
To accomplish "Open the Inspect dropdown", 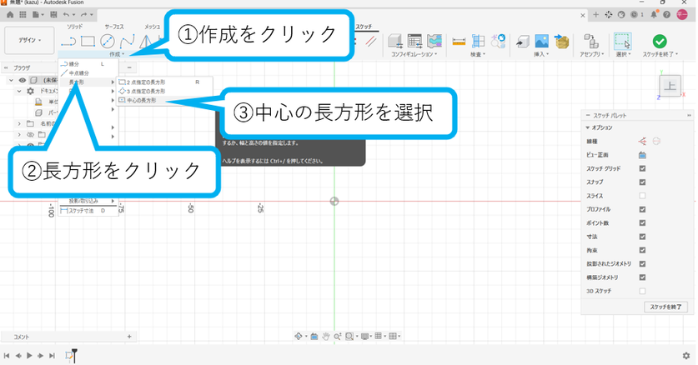I will (478, 54).
